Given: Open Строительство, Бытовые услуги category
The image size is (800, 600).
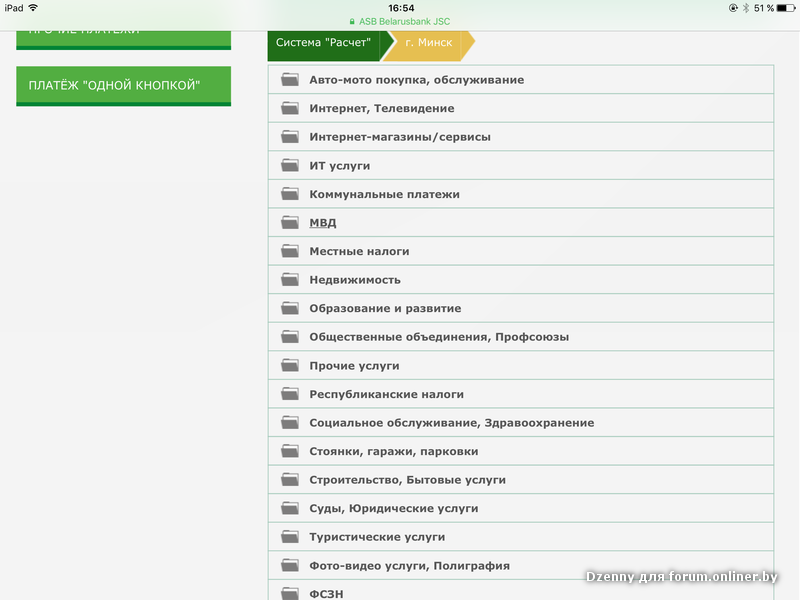Looking at the screenshot, I should pyautogui.click(x=521, y=480).
